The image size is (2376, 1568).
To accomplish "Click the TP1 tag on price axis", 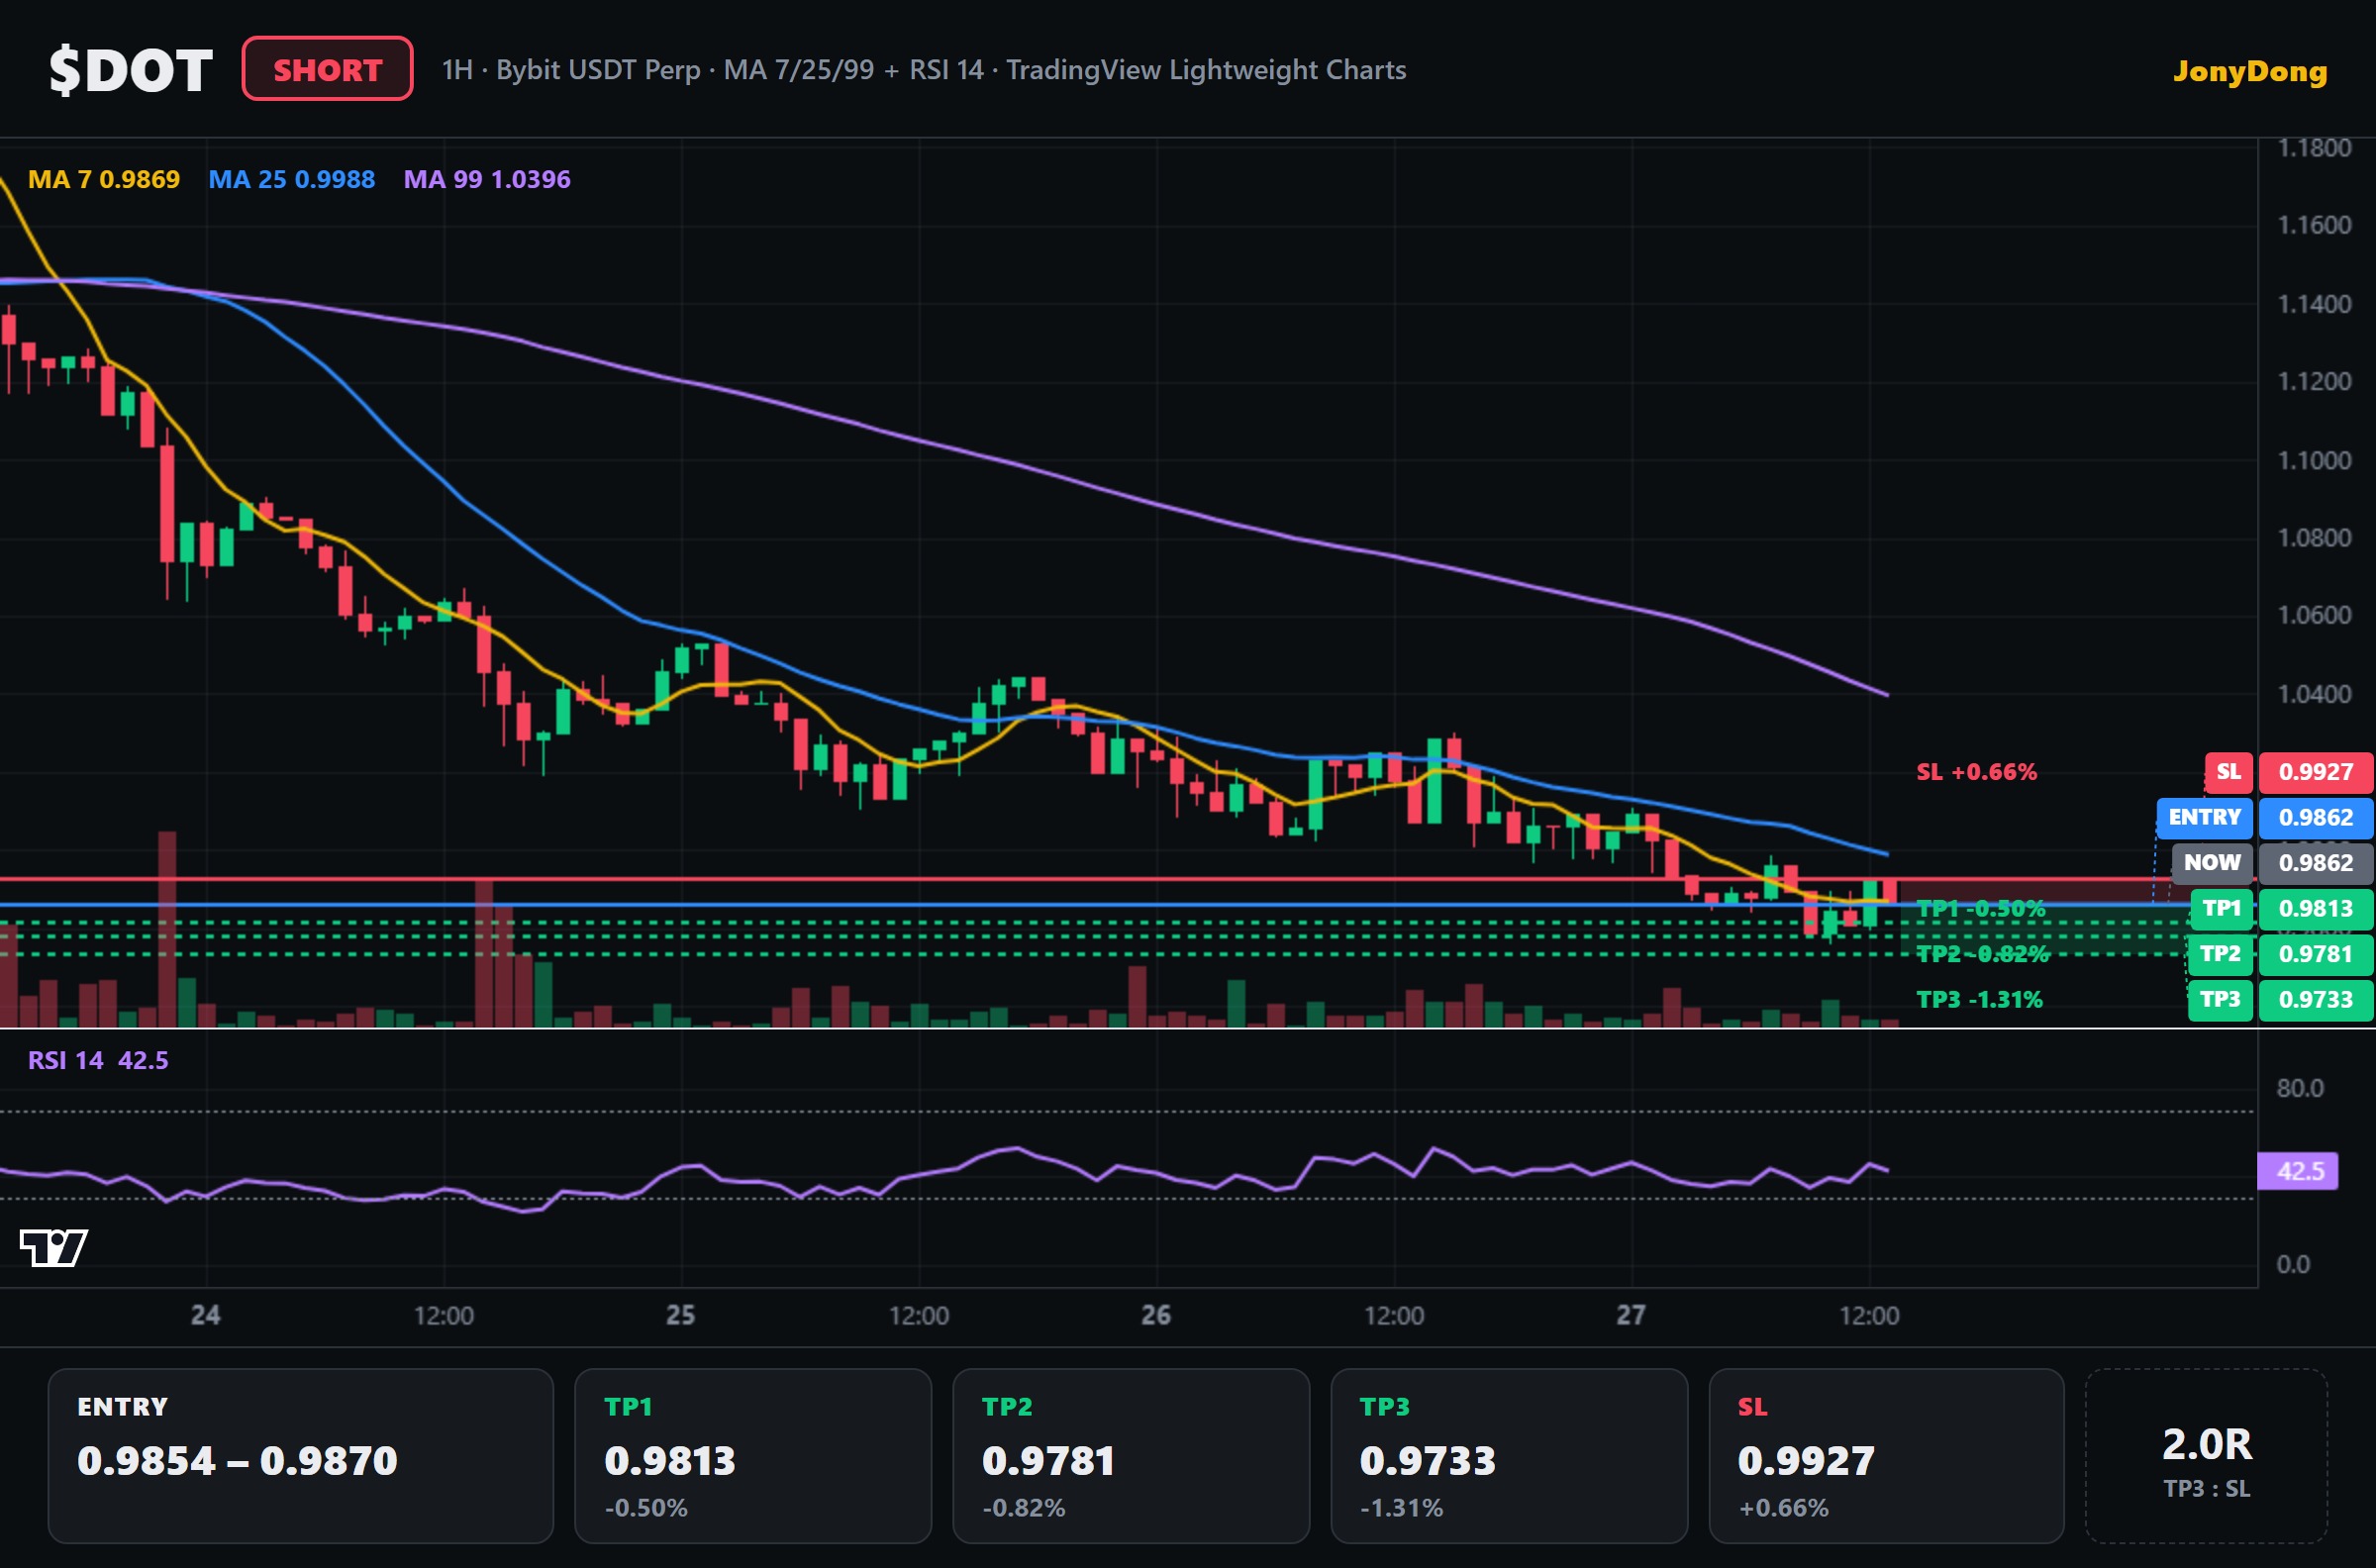I will tap(2221, 908).
